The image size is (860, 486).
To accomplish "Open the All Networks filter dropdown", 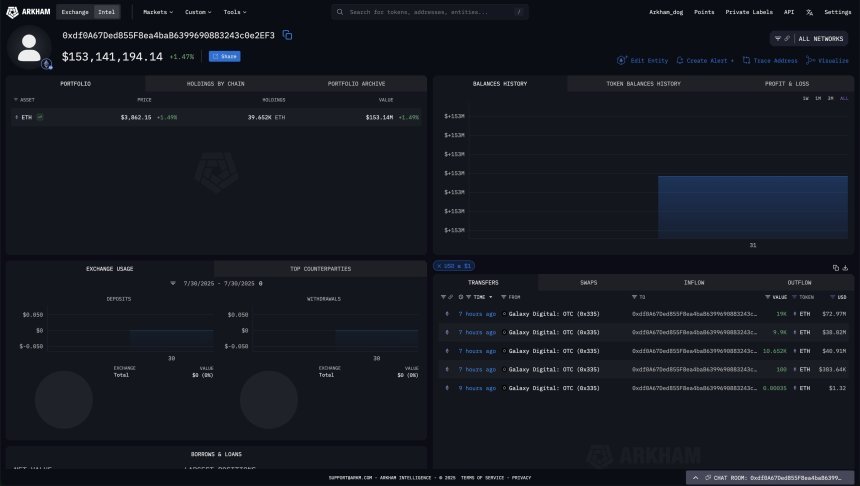I will (x=809, y=38).
